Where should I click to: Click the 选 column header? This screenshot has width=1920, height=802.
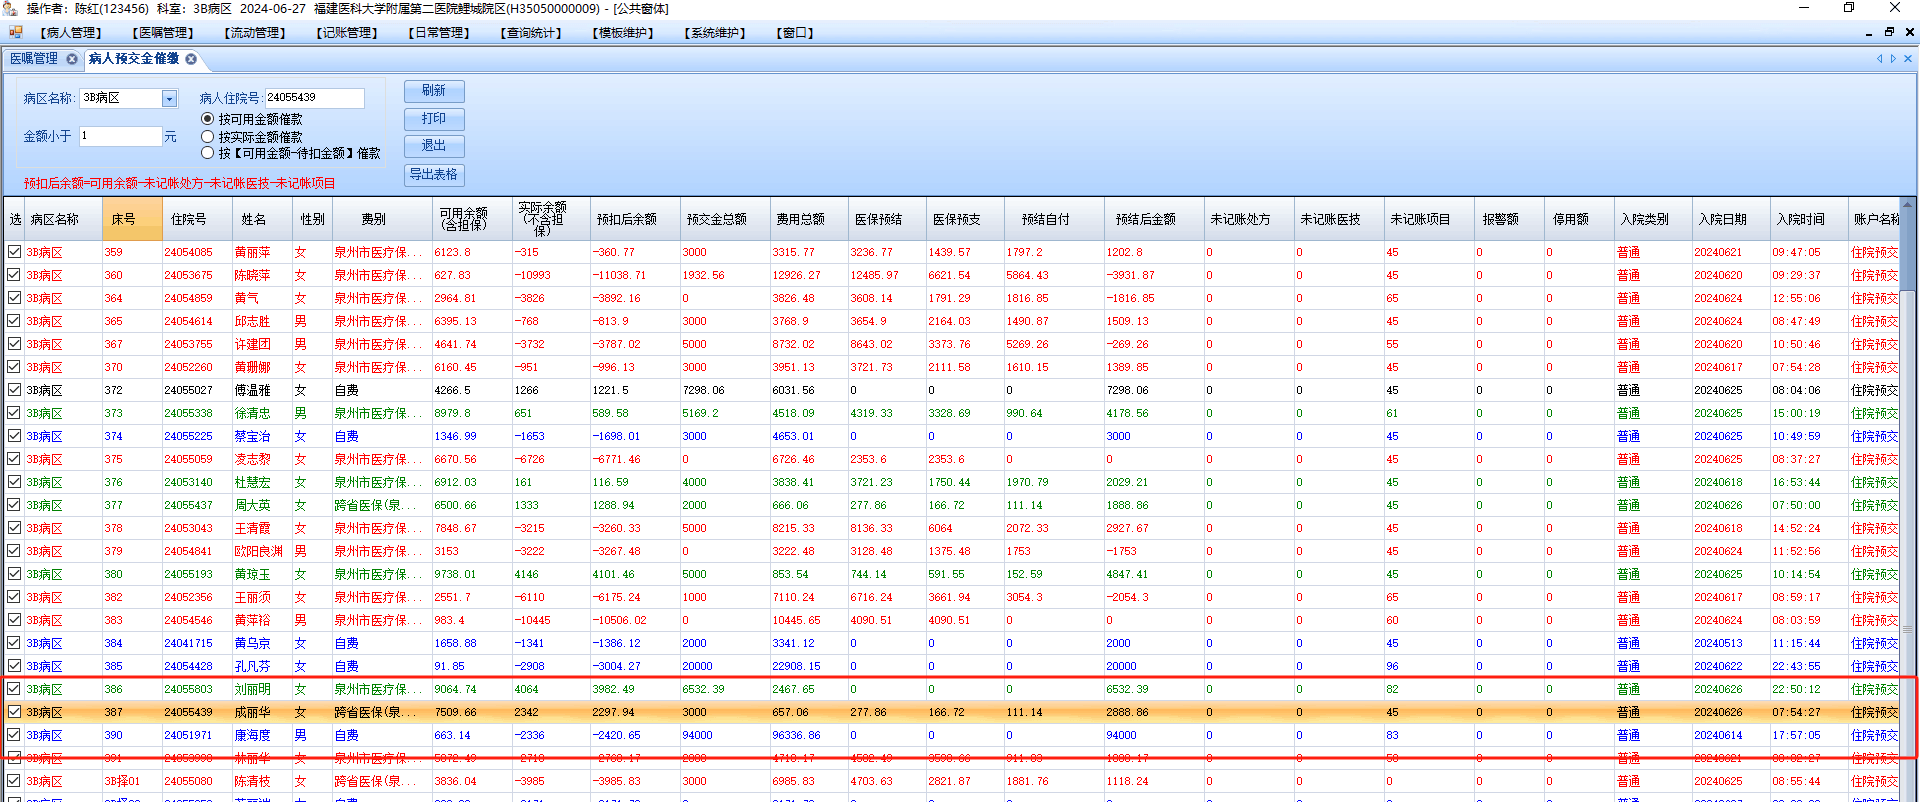click(14, 219)
